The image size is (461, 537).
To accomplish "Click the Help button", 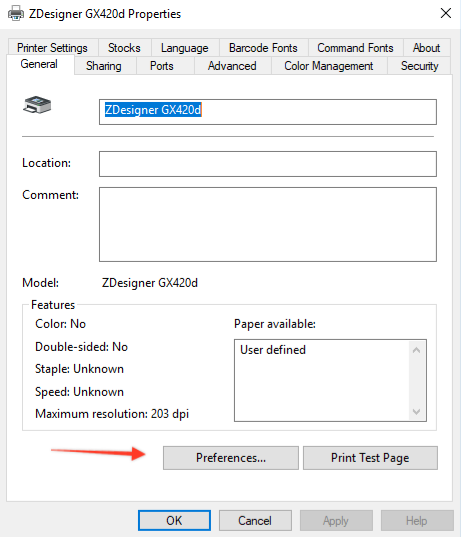I will tap(417, 521).
